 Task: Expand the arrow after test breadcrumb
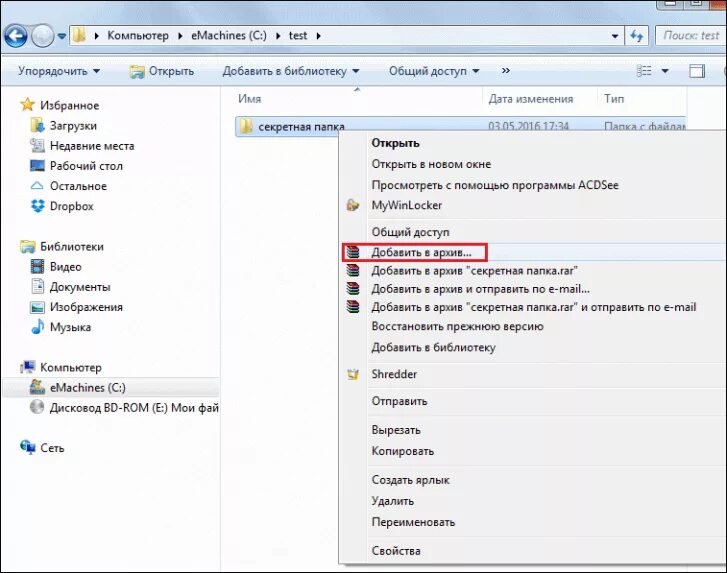tap(319, 36)
